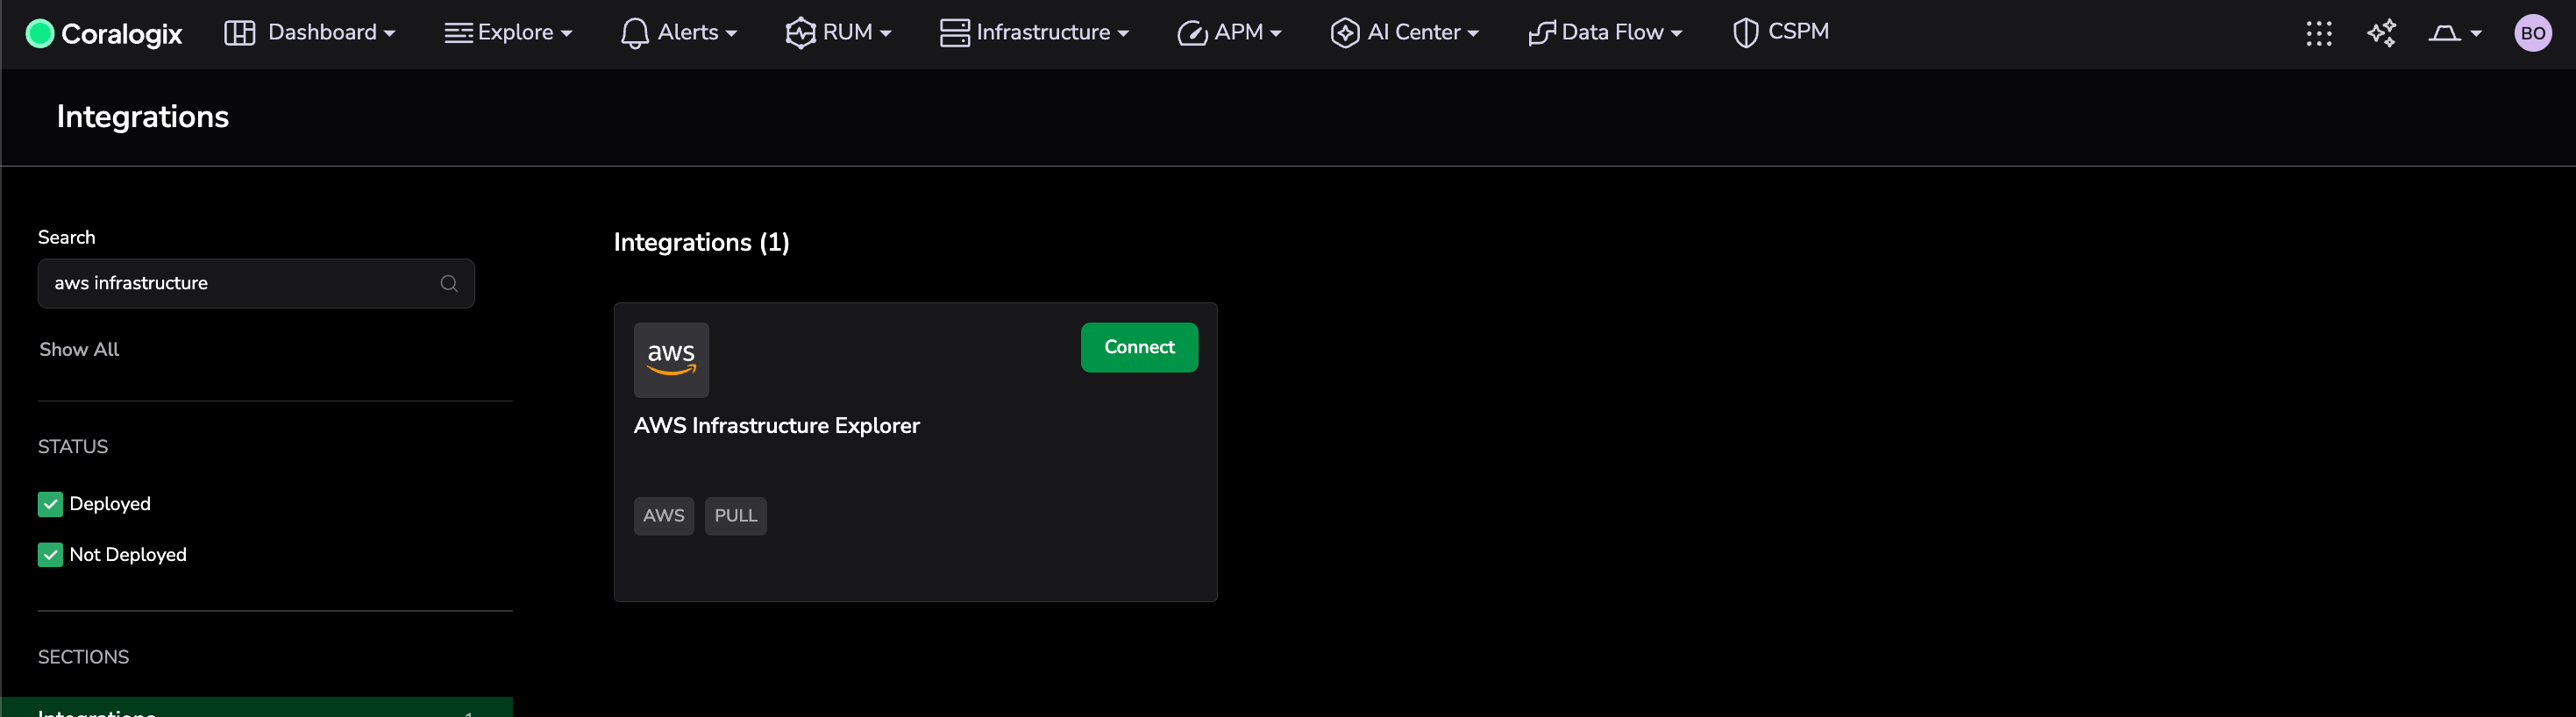This screenshot has width=2576, height=717.
Task: Click the Deployed label text
Action: point(110,504)
